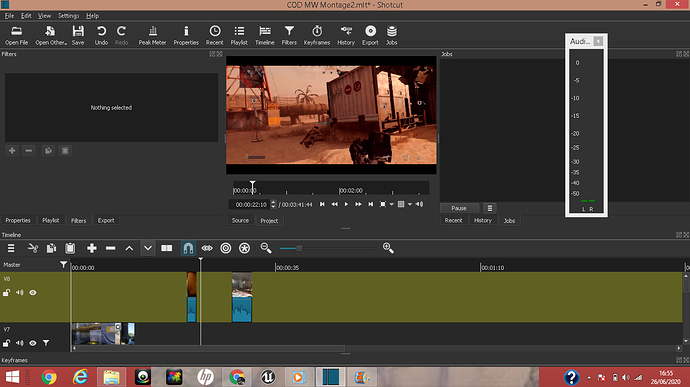This screenshot has width=690, height=387.
Task: Switch to the Export tab
Action: click(106, 220)
